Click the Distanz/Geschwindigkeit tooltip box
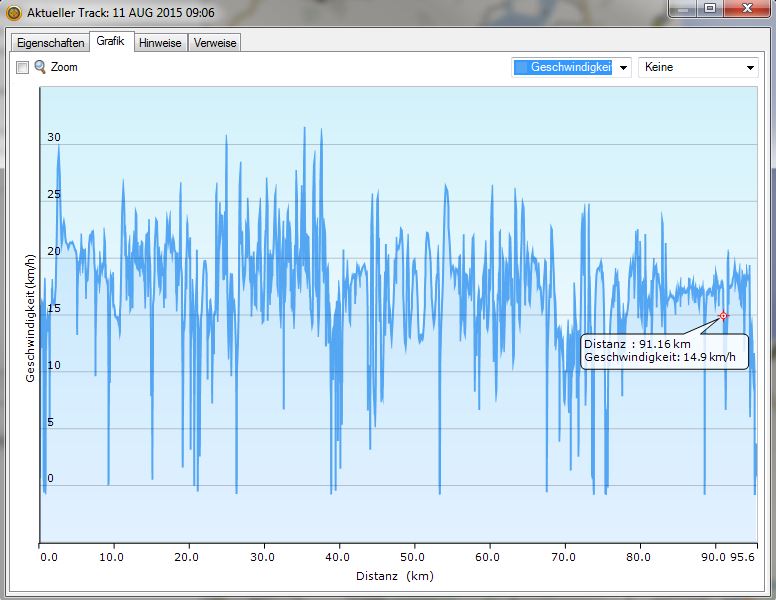 pos(664,351)
